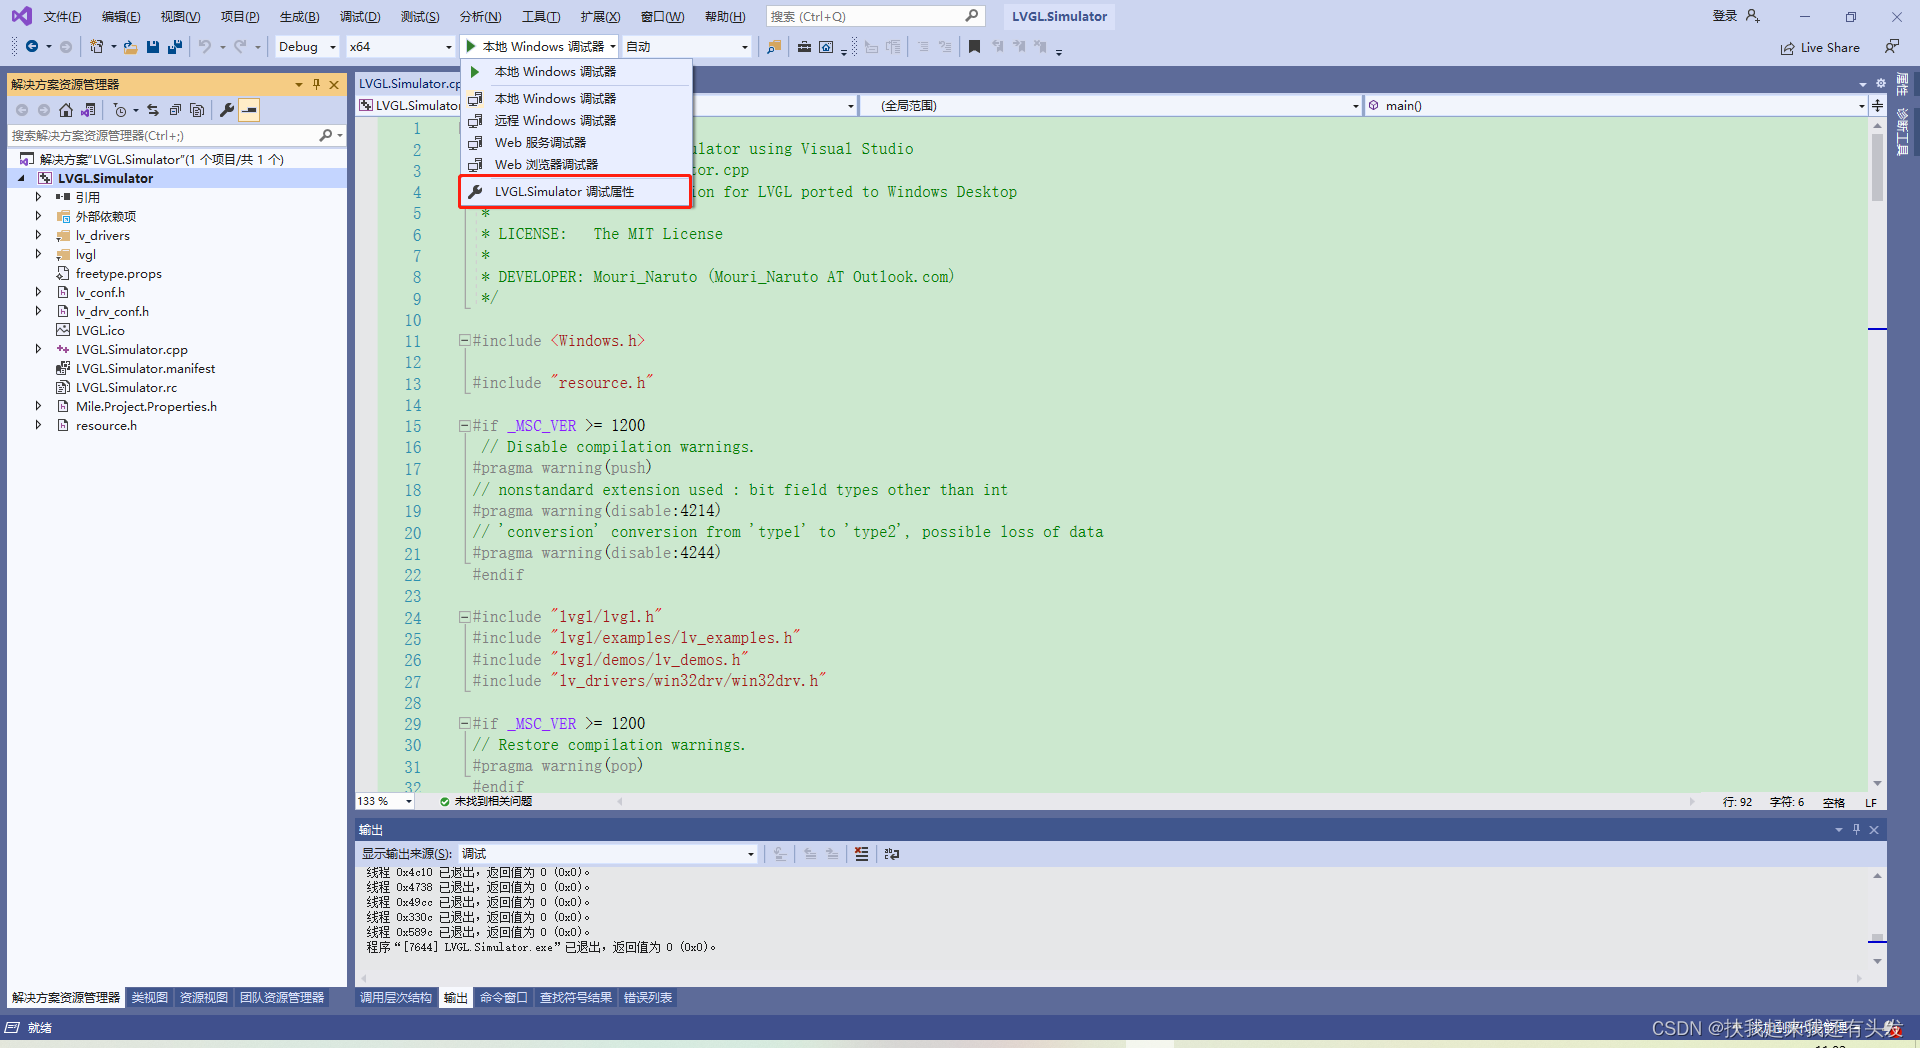This screenshot has width=1920, height=1048.
Task: Open the 自动 dropdown in toolbar
Action: click(687, 47)
